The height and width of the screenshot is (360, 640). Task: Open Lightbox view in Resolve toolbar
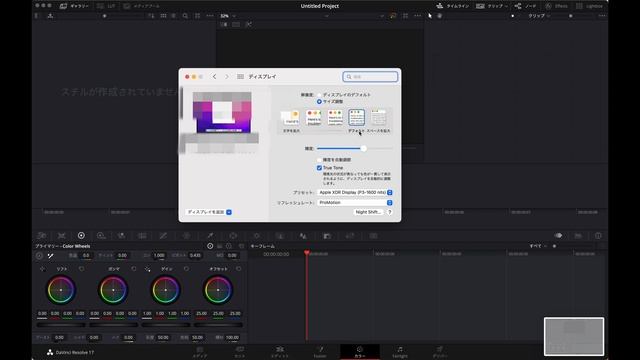click(x=589, y=6)
